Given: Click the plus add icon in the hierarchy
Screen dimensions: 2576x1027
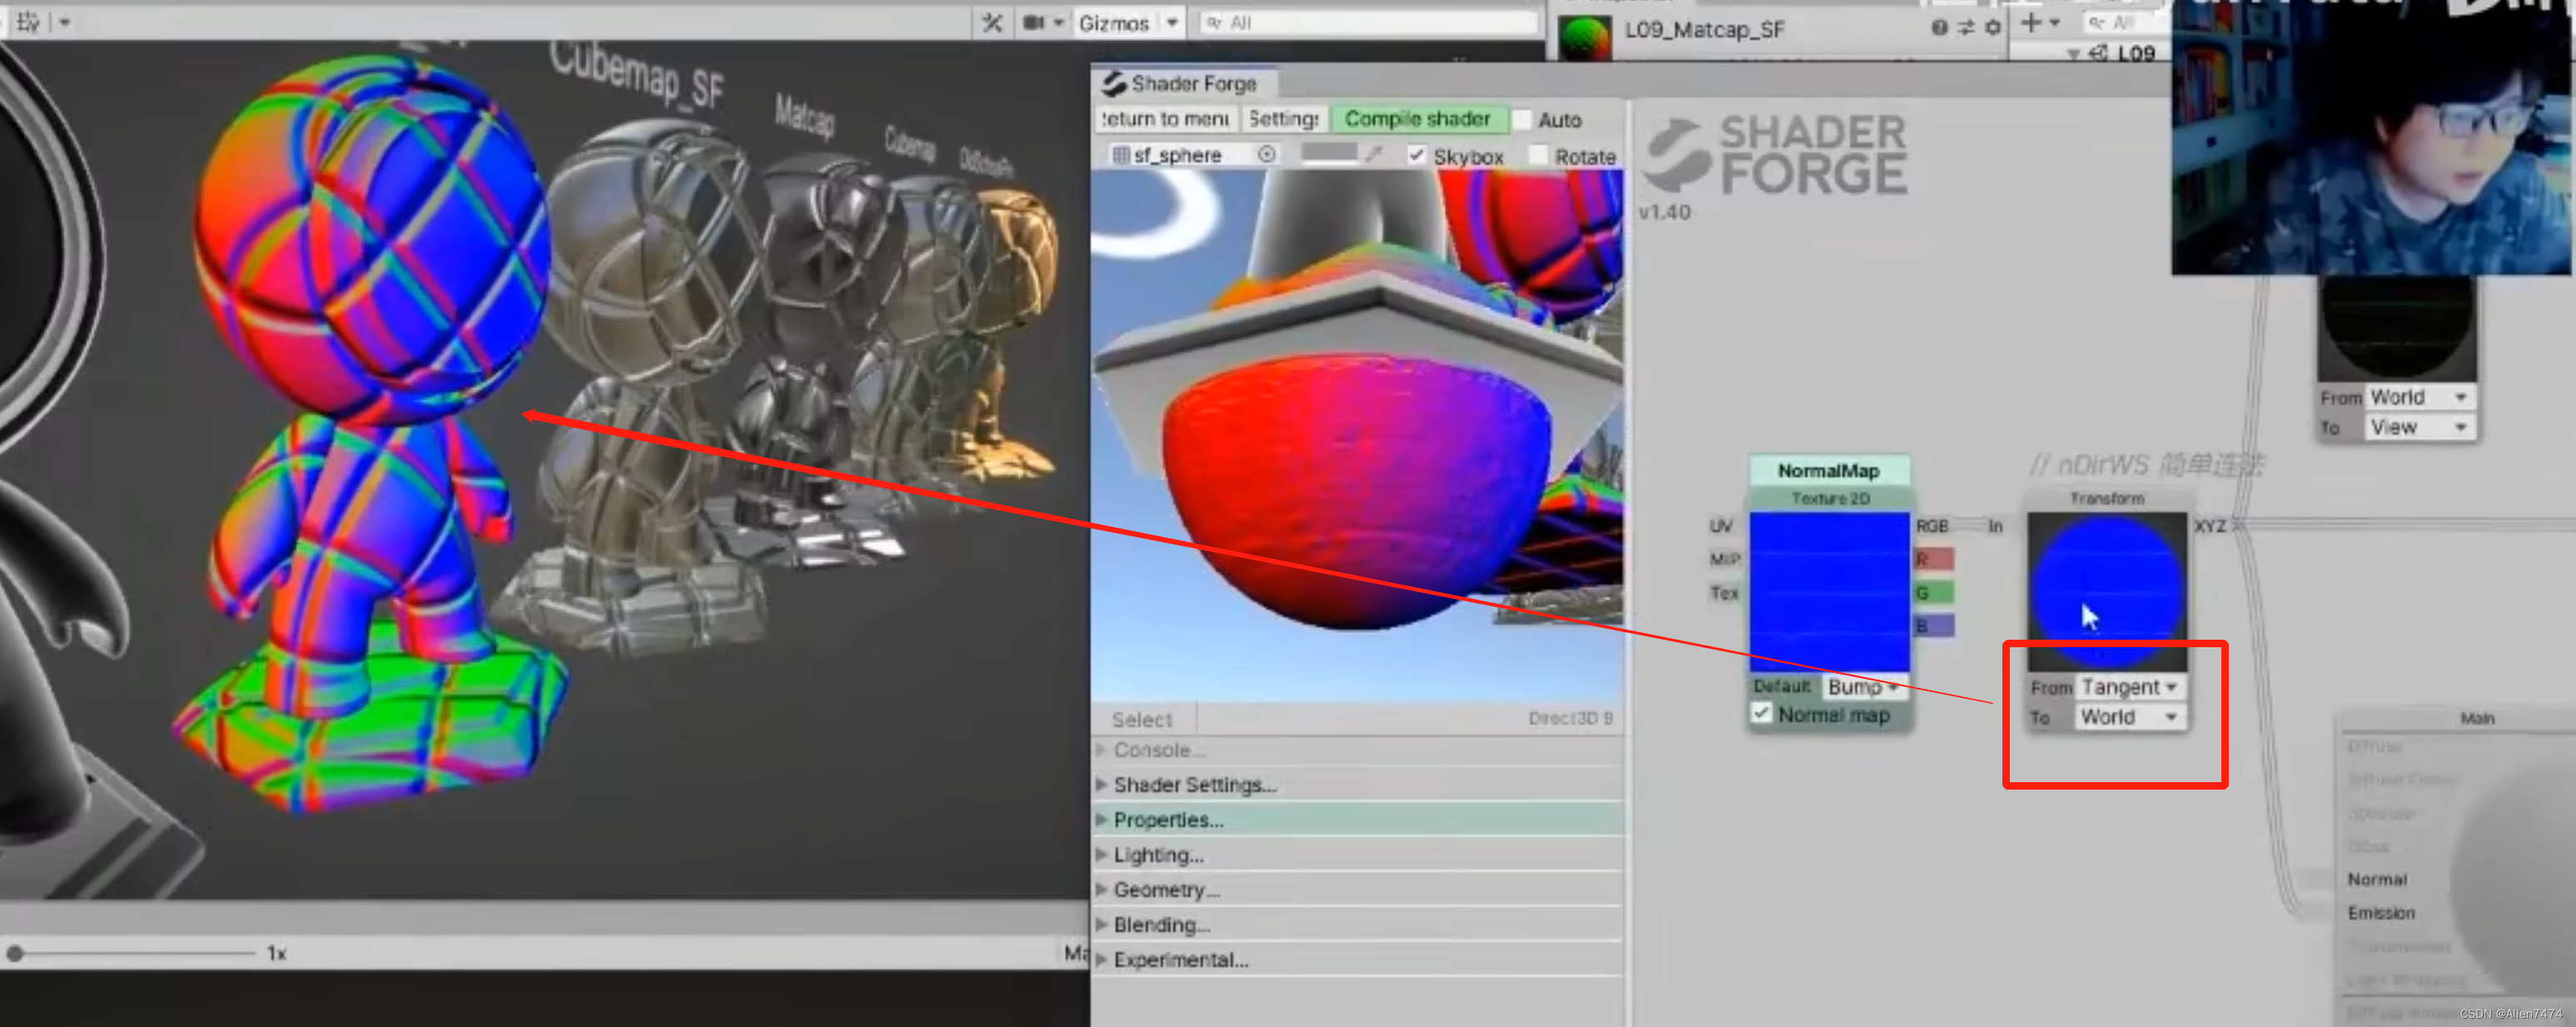Looking at the screenshot, I should (2030, 22).
